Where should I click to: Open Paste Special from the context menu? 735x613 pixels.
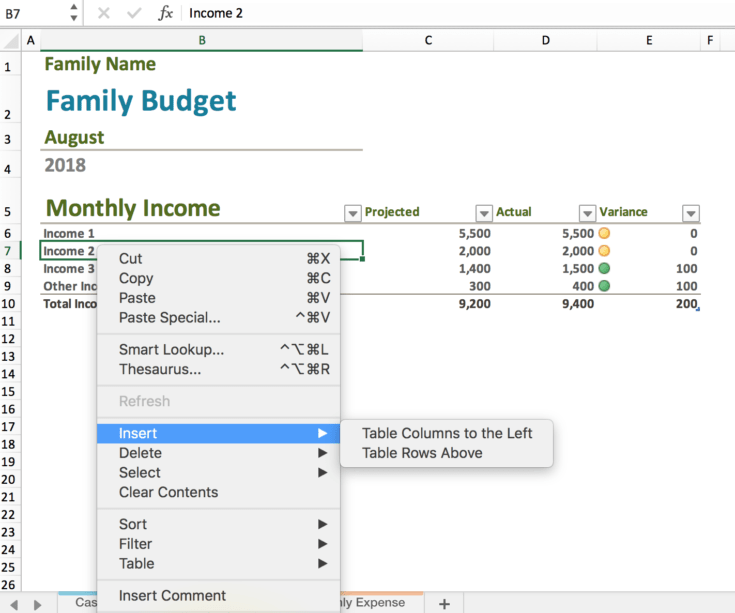coord(218,317)
